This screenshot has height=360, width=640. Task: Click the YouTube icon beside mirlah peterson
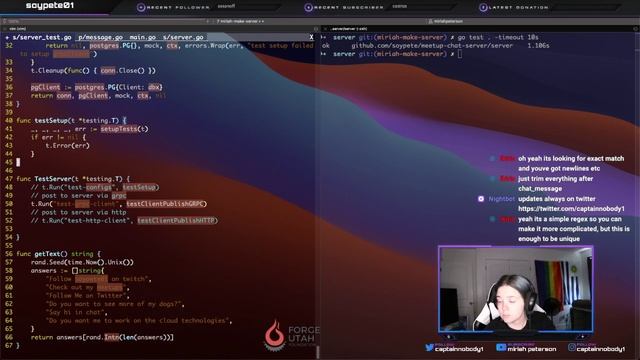pos(501,347)
